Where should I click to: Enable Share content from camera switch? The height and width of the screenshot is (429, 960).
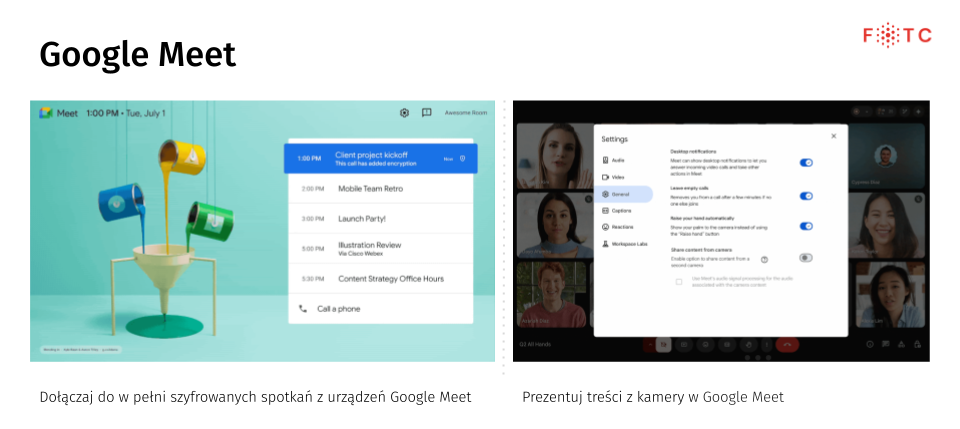click(x=806, y=258)
